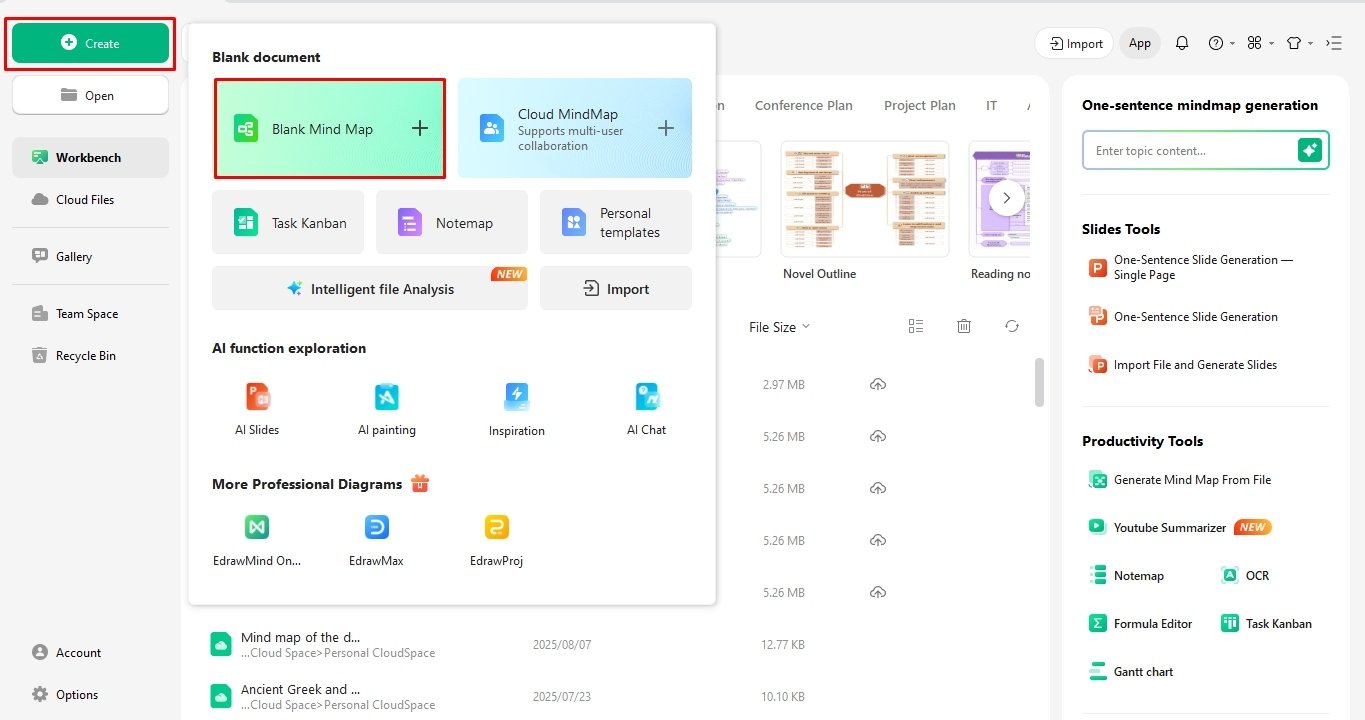Viewport: 1365px width, 720px height.
Task: Open Generate Mind Map From File
Action: click(x=1180, y=479)
